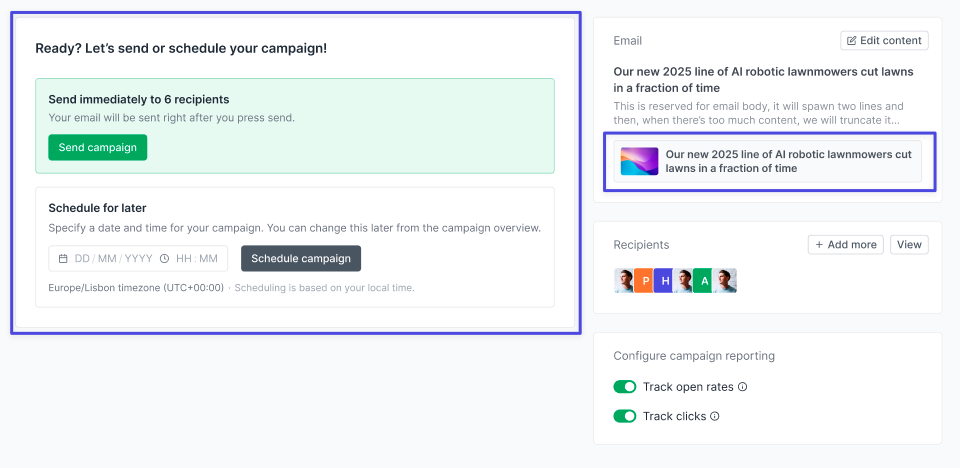View the full recipients list

(909, 245)
